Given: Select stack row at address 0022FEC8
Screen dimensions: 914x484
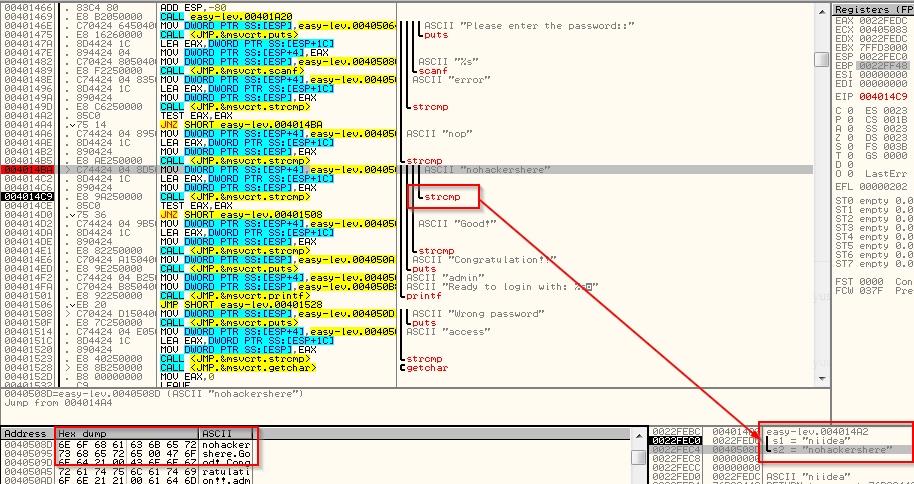Looking at the screenshot, I should click(781, 458).
